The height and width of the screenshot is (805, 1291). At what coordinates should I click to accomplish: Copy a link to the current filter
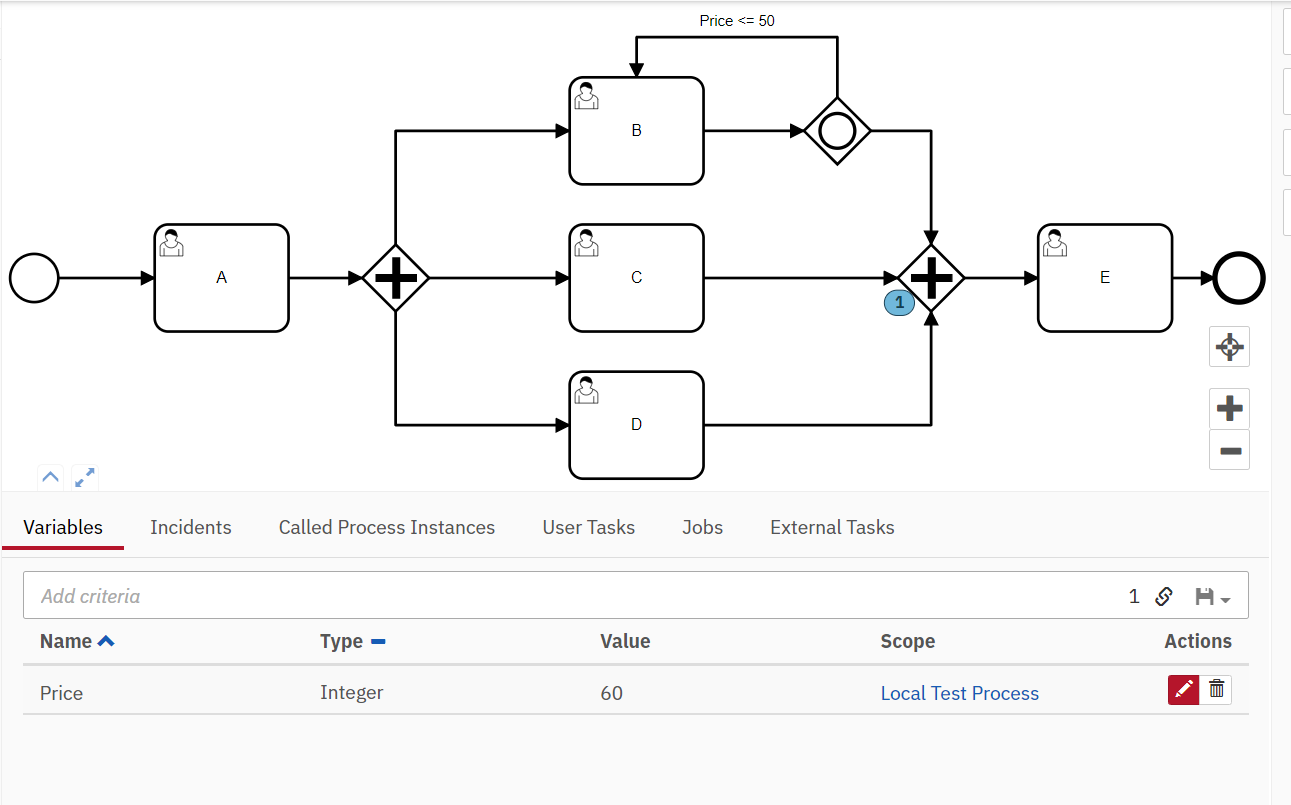(1164, 596)
